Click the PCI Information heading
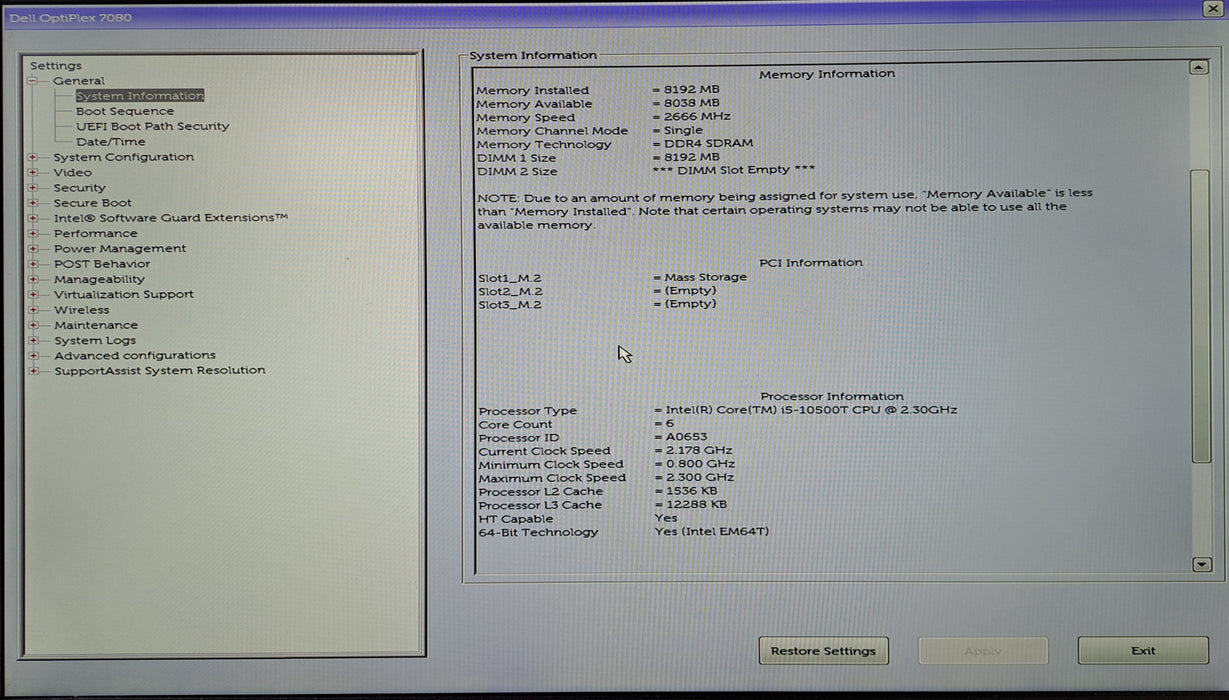The height and width of the screenshot is (700, 1229). point(811,263)
